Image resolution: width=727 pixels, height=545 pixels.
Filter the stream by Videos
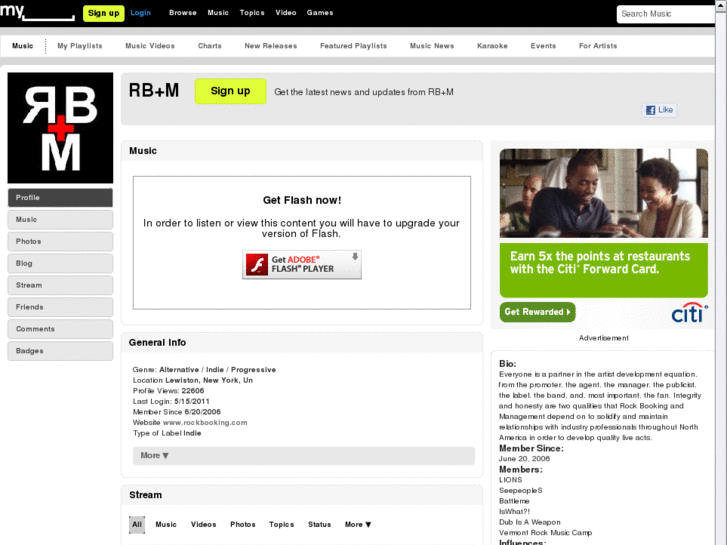tap(204, 525)
